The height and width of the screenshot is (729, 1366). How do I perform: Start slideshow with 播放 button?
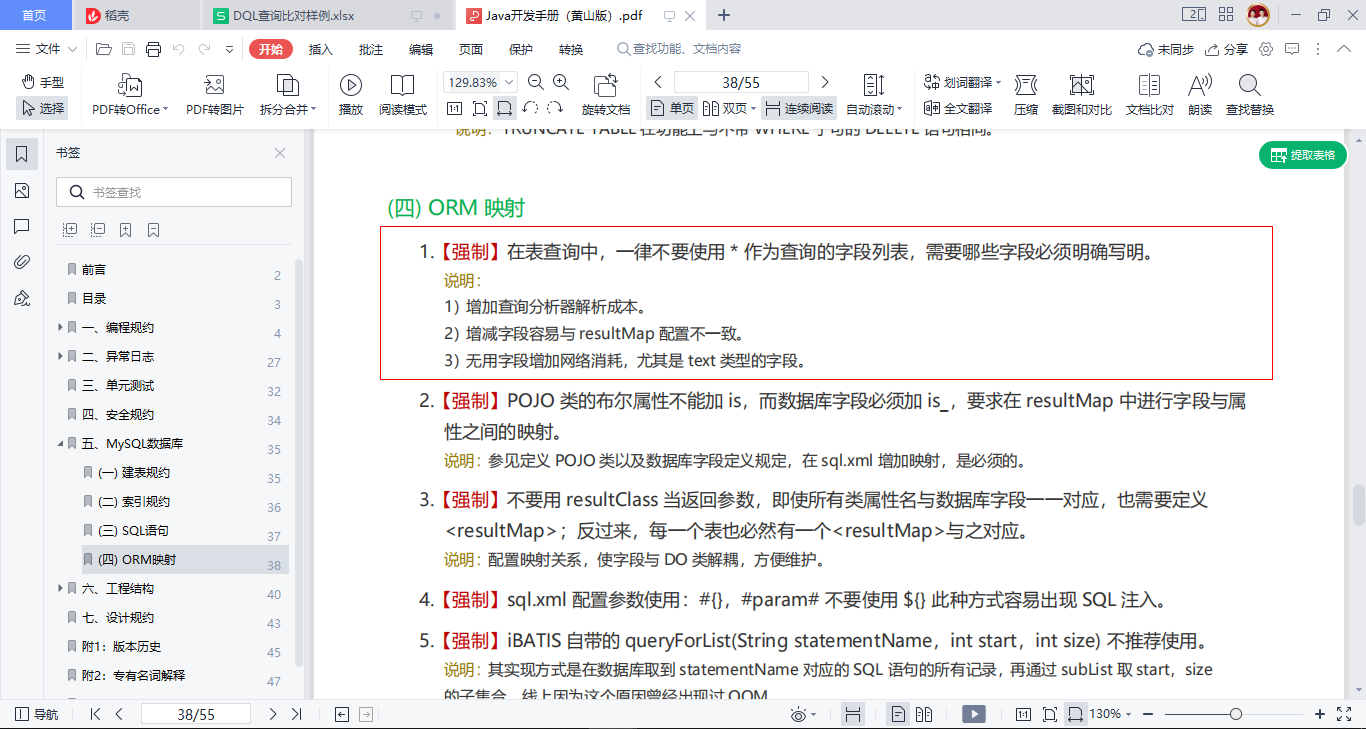click(351, 95)
